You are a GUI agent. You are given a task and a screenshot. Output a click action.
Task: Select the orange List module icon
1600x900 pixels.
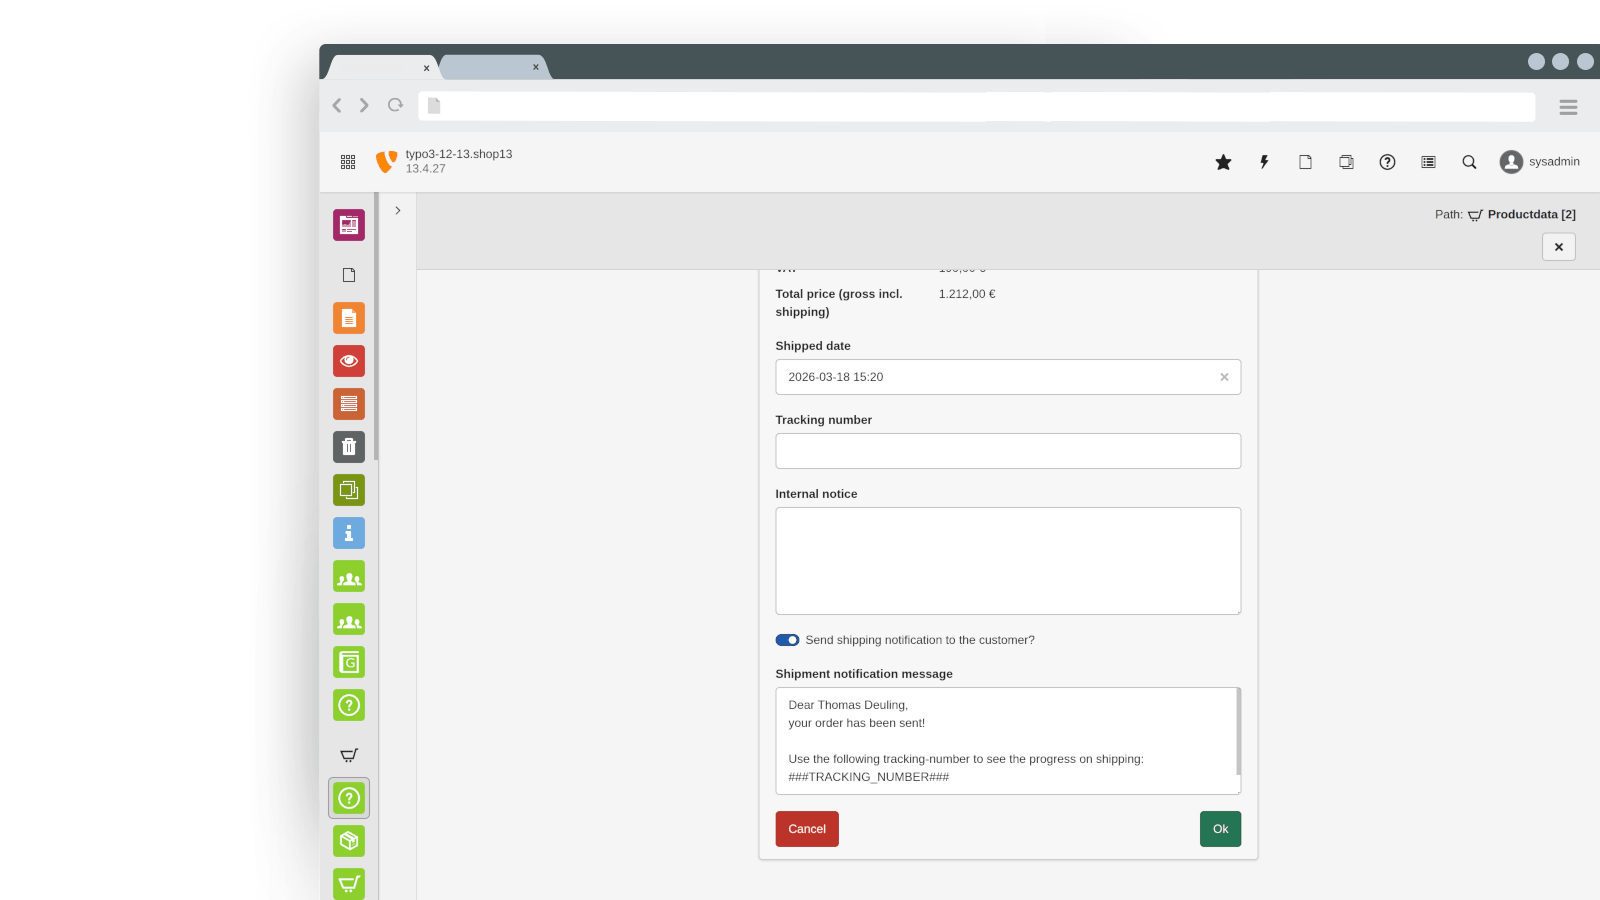click(x=349, y=403)
